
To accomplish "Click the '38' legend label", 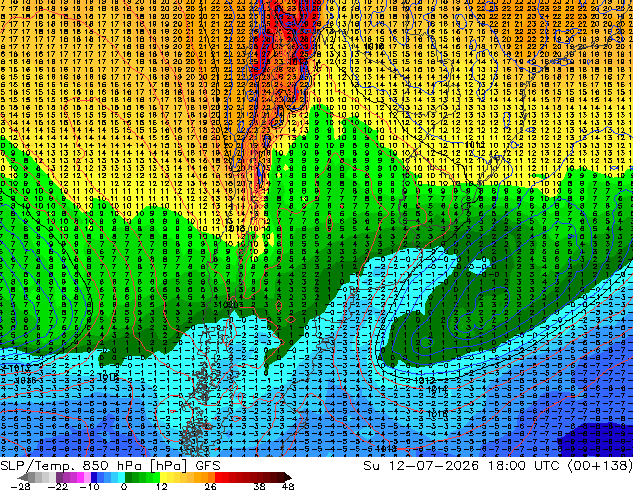I will [260, 486].
